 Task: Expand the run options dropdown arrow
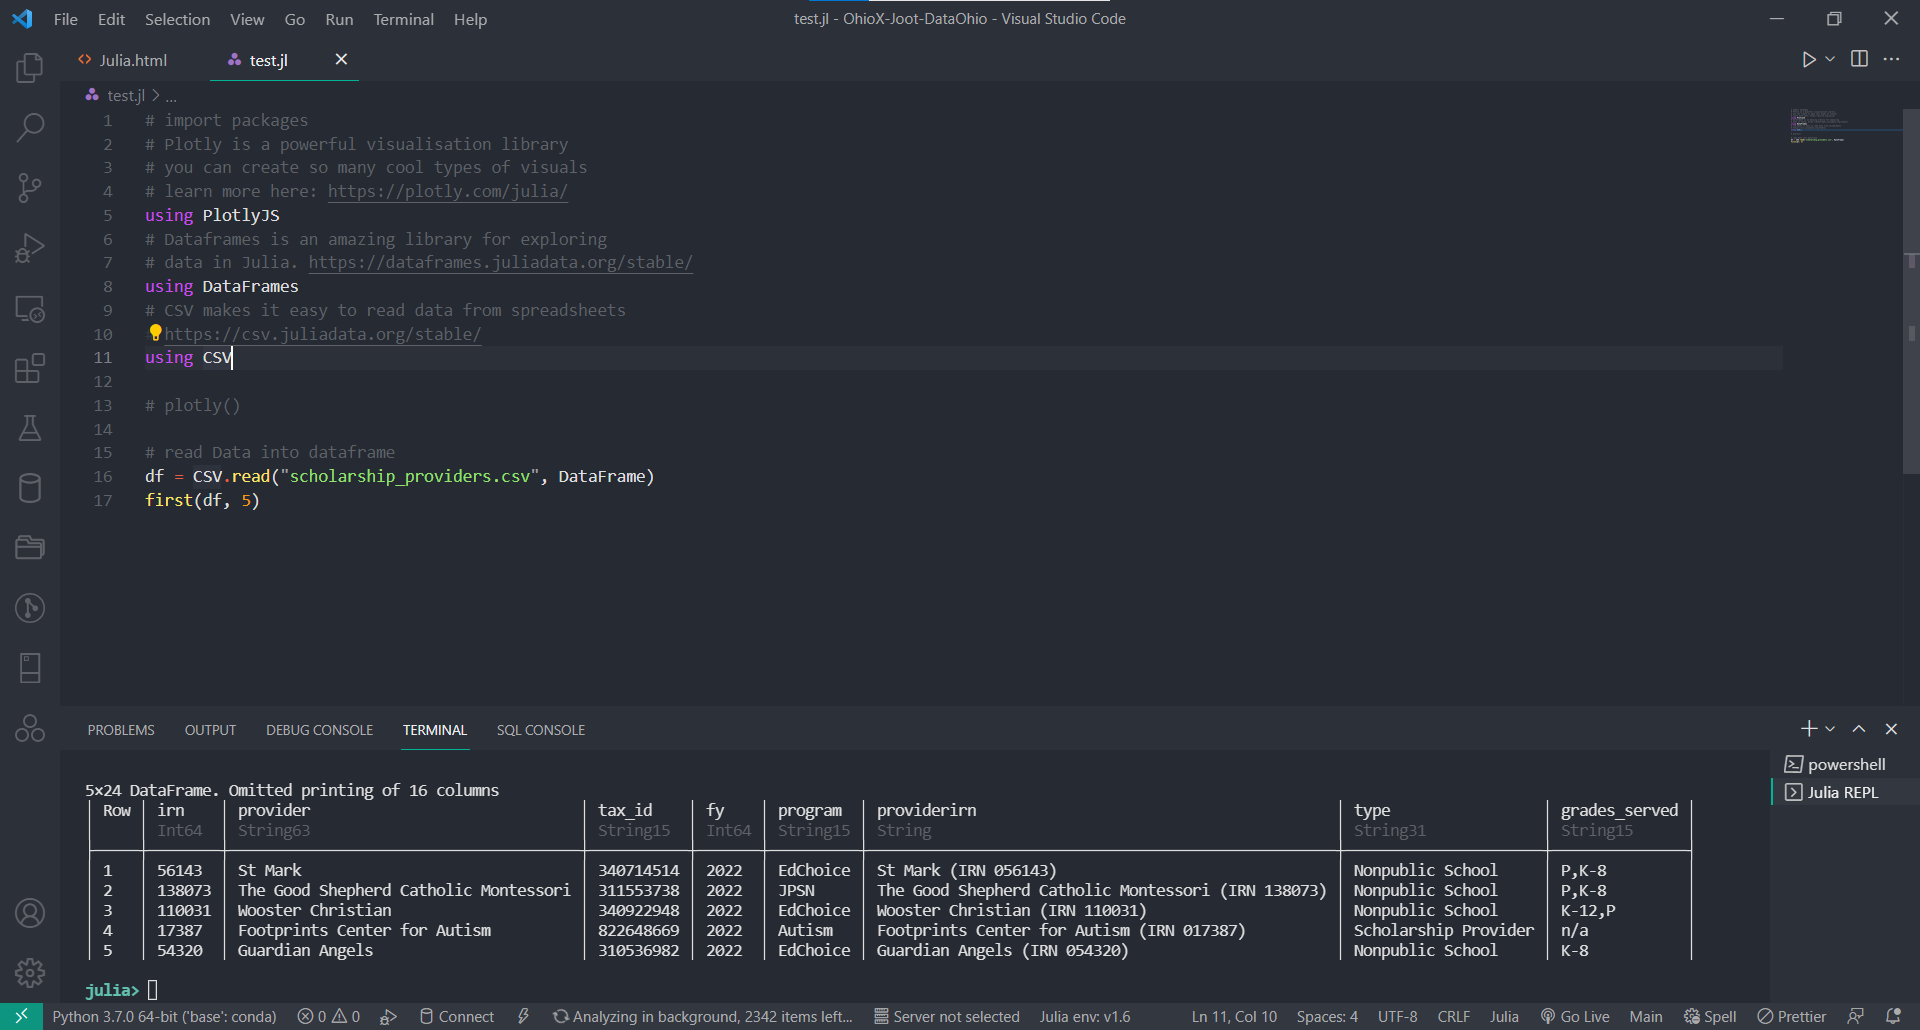click(1830, 60)
